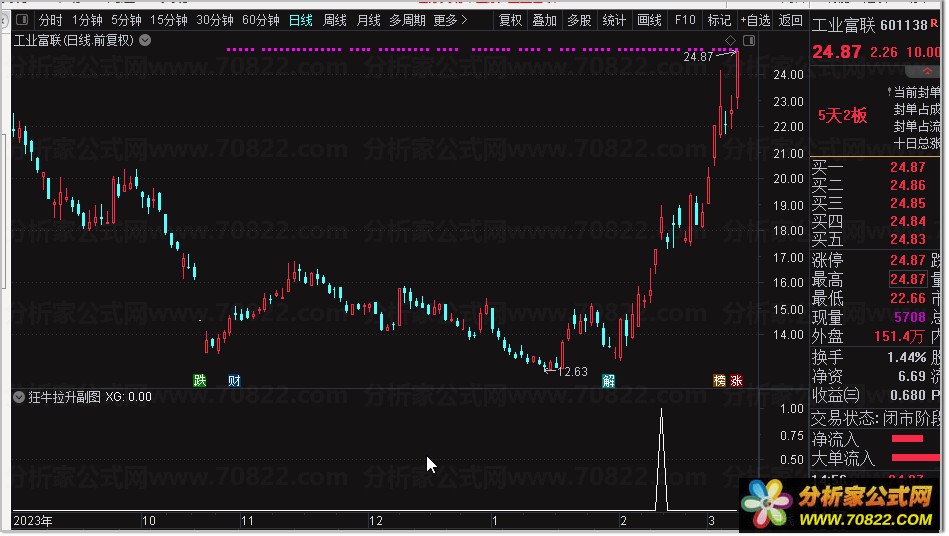Viewport: 949px width, 536px height.
Task: Click the orange 榜 marker icon
Action: pyautogui.click(x=719, y=381)
